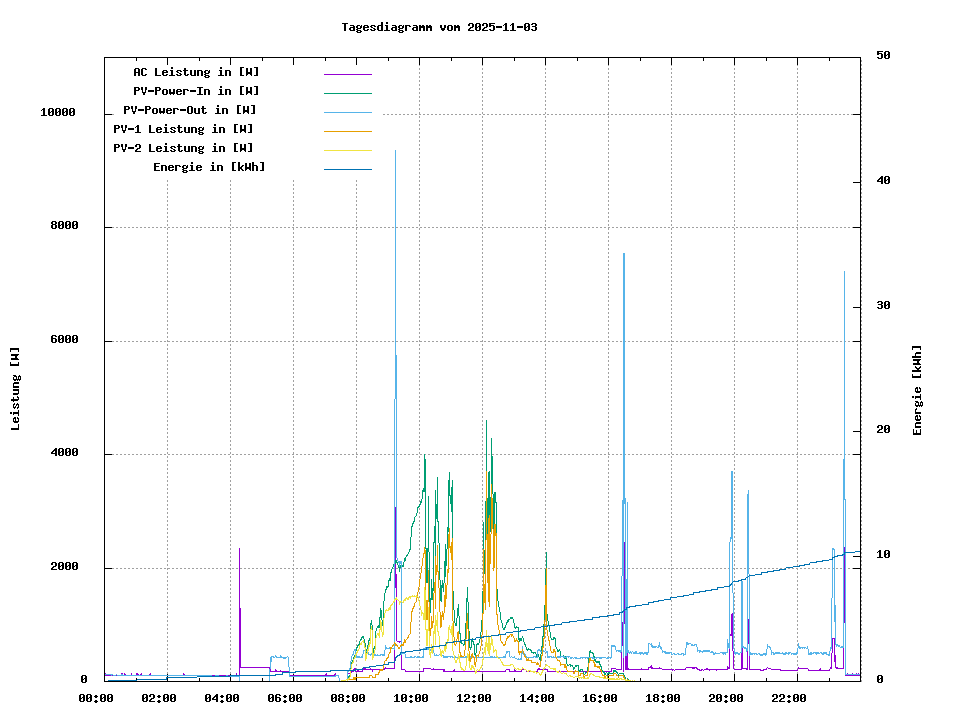Select the 08:00 time axis label
960x720 pixels.
(349, 698)
